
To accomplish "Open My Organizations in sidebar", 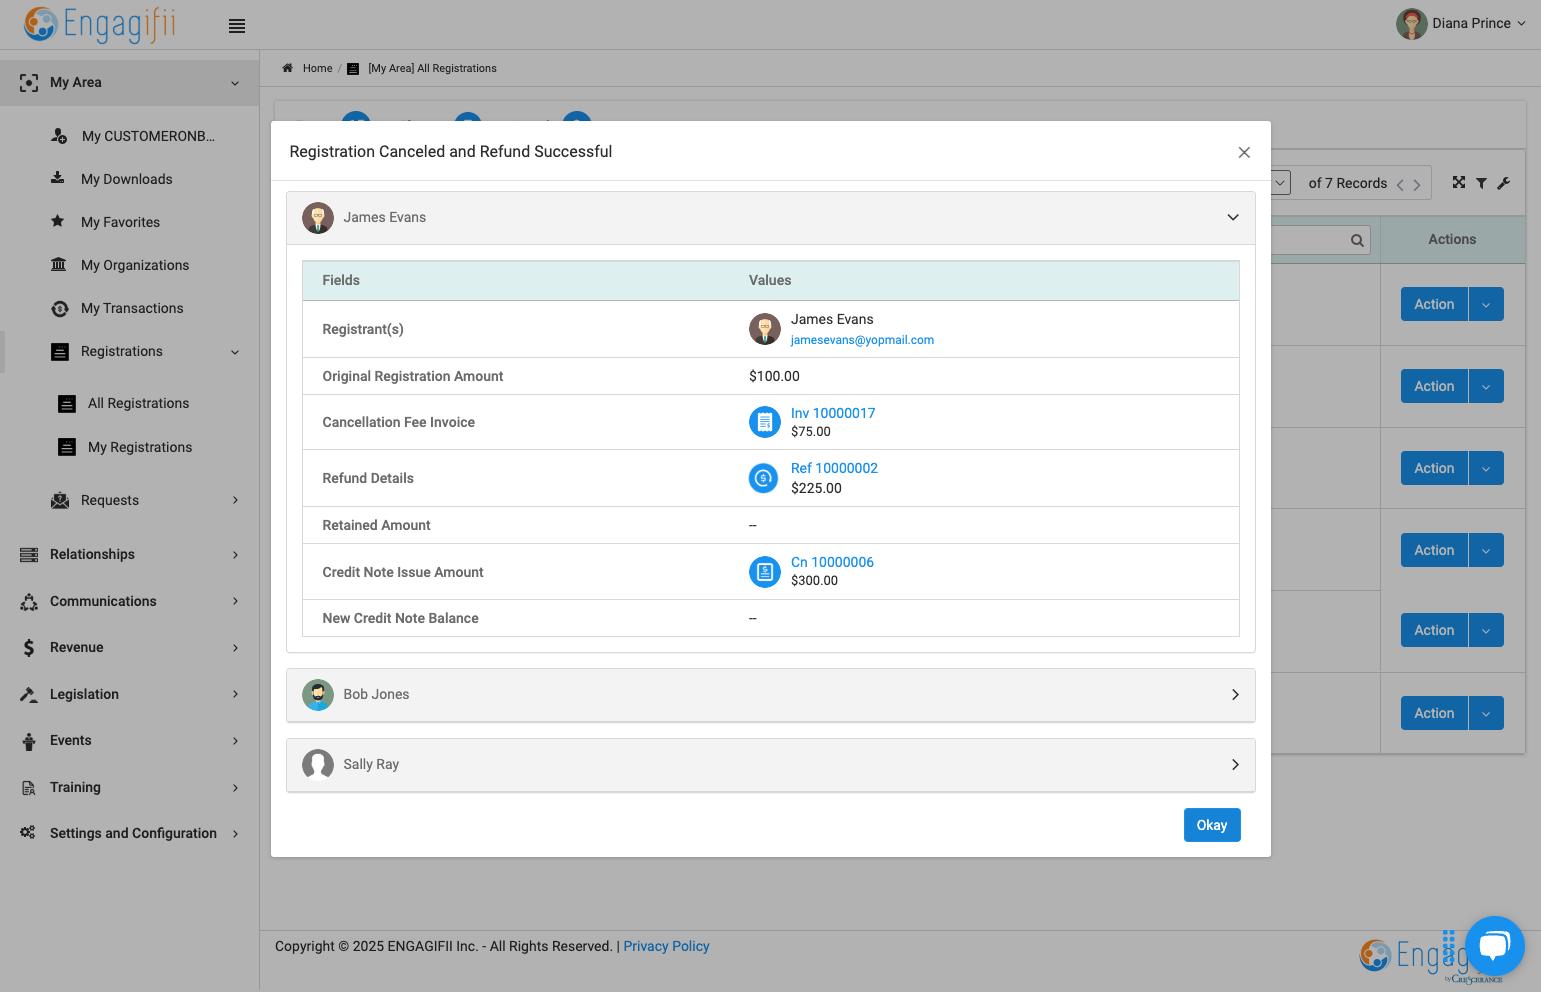I will click(135, 265).
